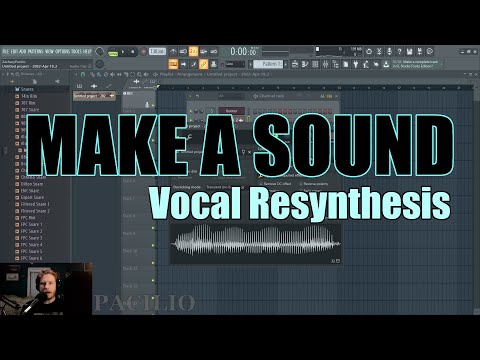Click the step editing arrow icon
Image resolution: width=480 pixels, height=360 pixels.
coord(183,64)
